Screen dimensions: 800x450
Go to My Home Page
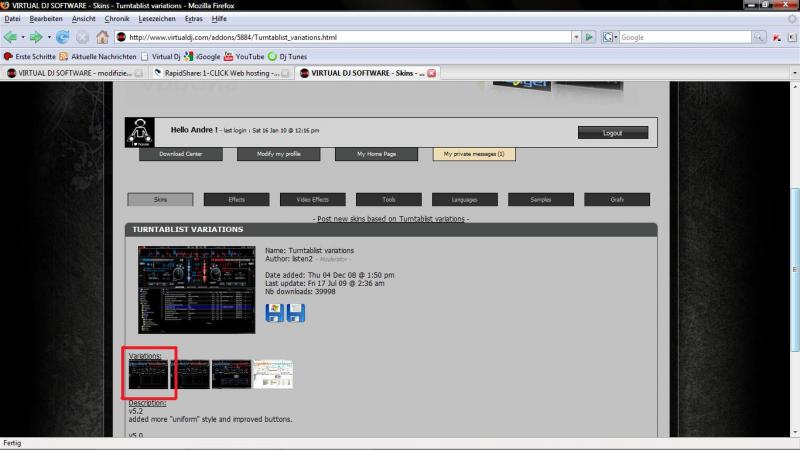pyautogui.click(x=377, y=154)
